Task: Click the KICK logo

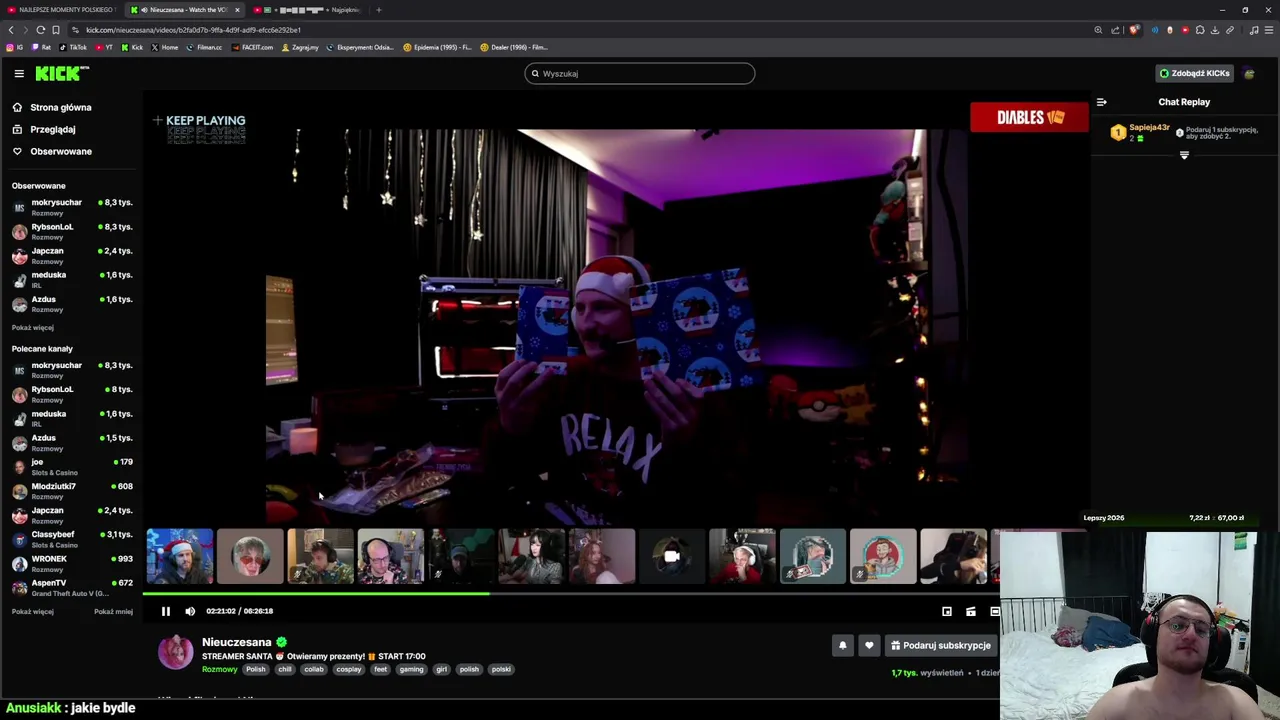Action: [62, 73]
